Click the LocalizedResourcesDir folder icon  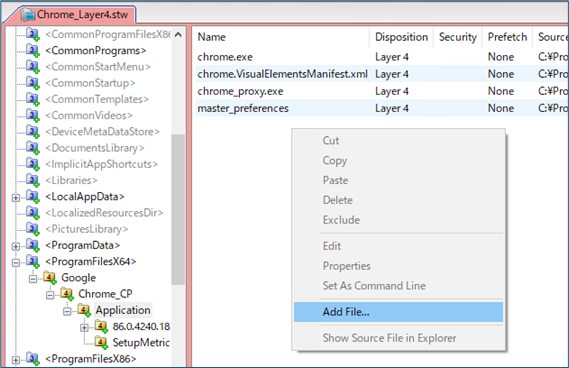click(x=33, y=213)
